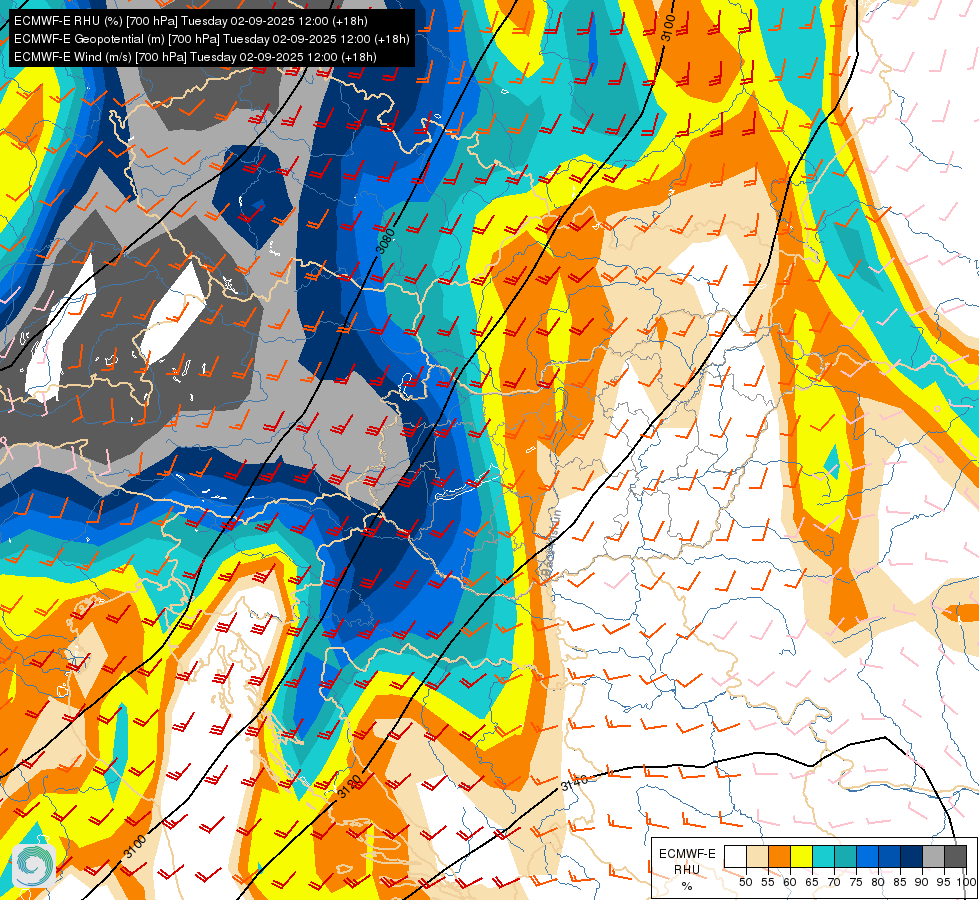Select the teal 70–75 legend swatch

(x=845, y=856)
